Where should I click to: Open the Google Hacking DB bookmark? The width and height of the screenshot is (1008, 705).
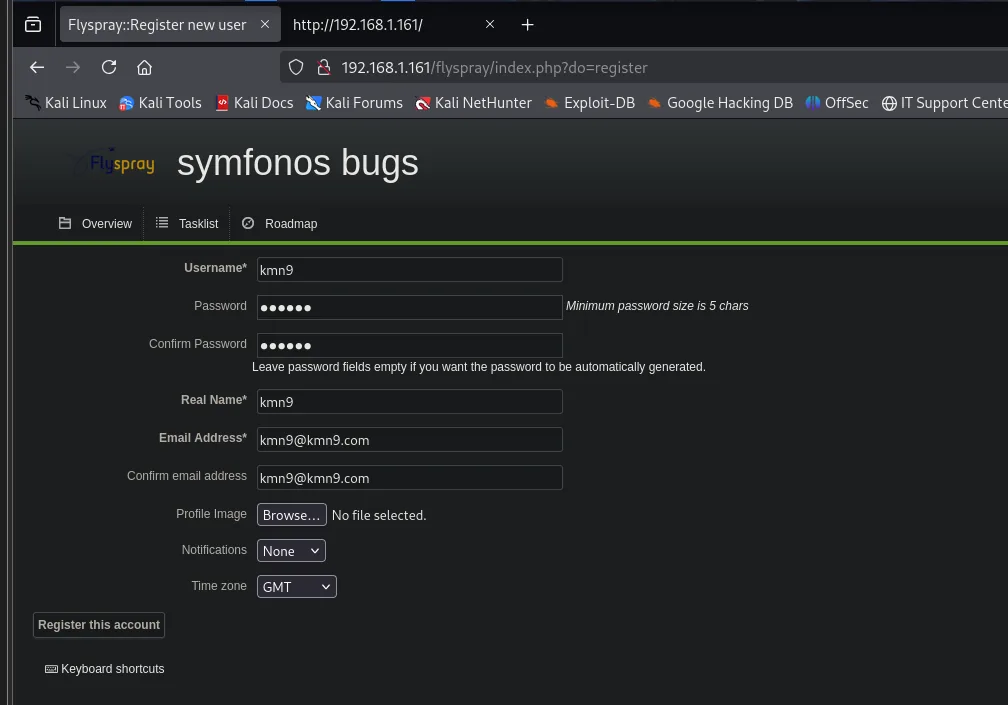coord(720,103)
